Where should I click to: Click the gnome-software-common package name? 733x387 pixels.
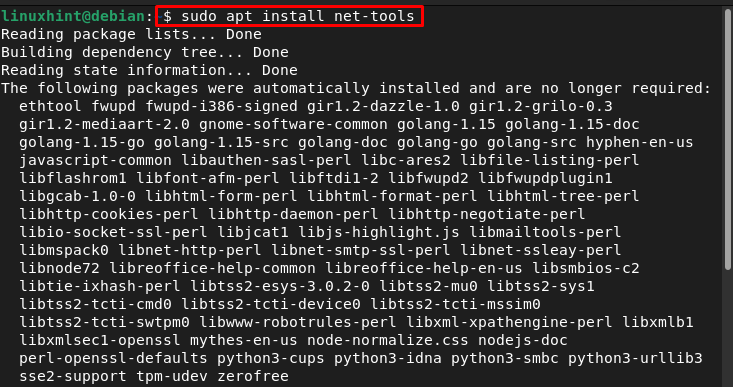pos(293,125)
